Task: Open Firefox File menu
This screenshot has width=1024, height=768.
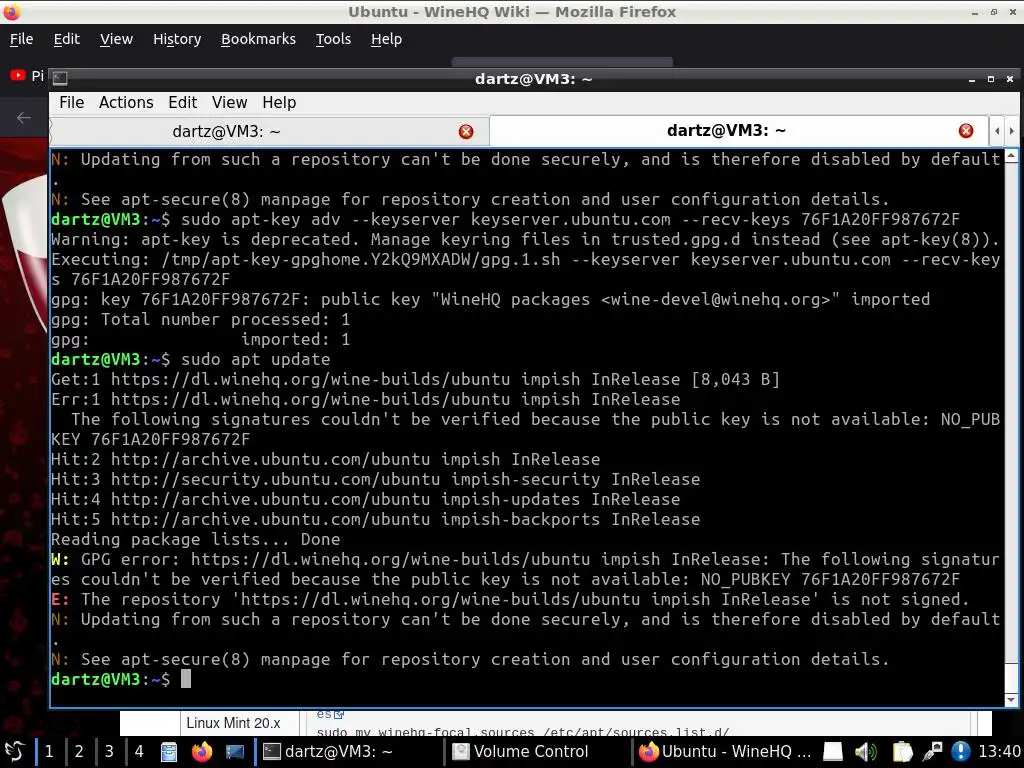Action: pos(21,39)
